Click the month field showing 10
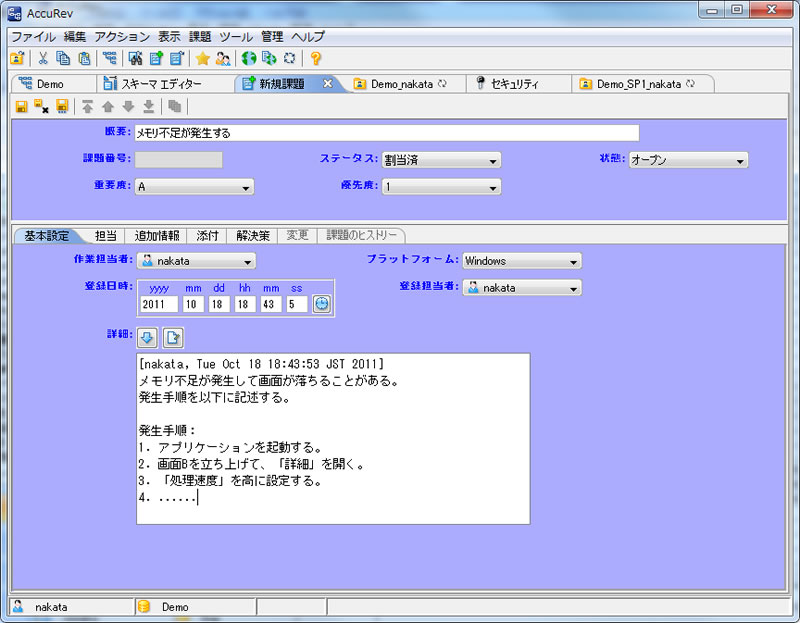800x623 pixels. (x=193, y=305)
